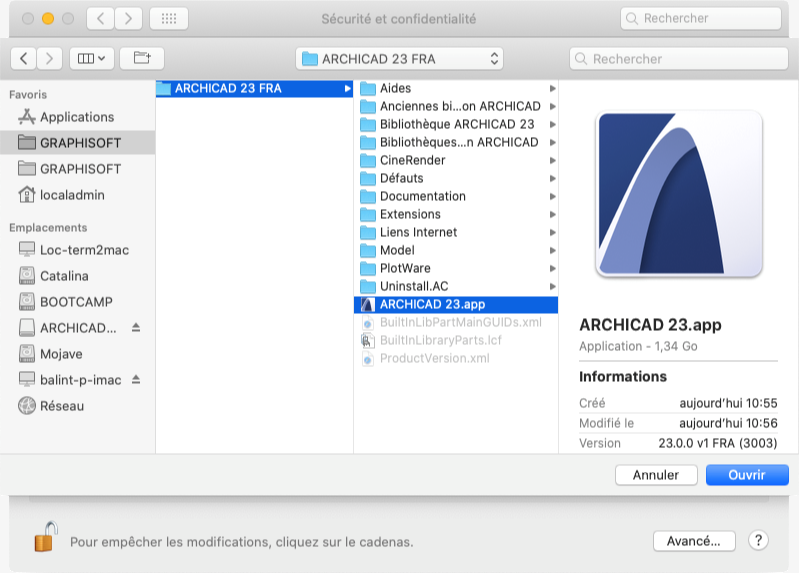
Task: Click the file dialog search field
Action: pos(679,59)
